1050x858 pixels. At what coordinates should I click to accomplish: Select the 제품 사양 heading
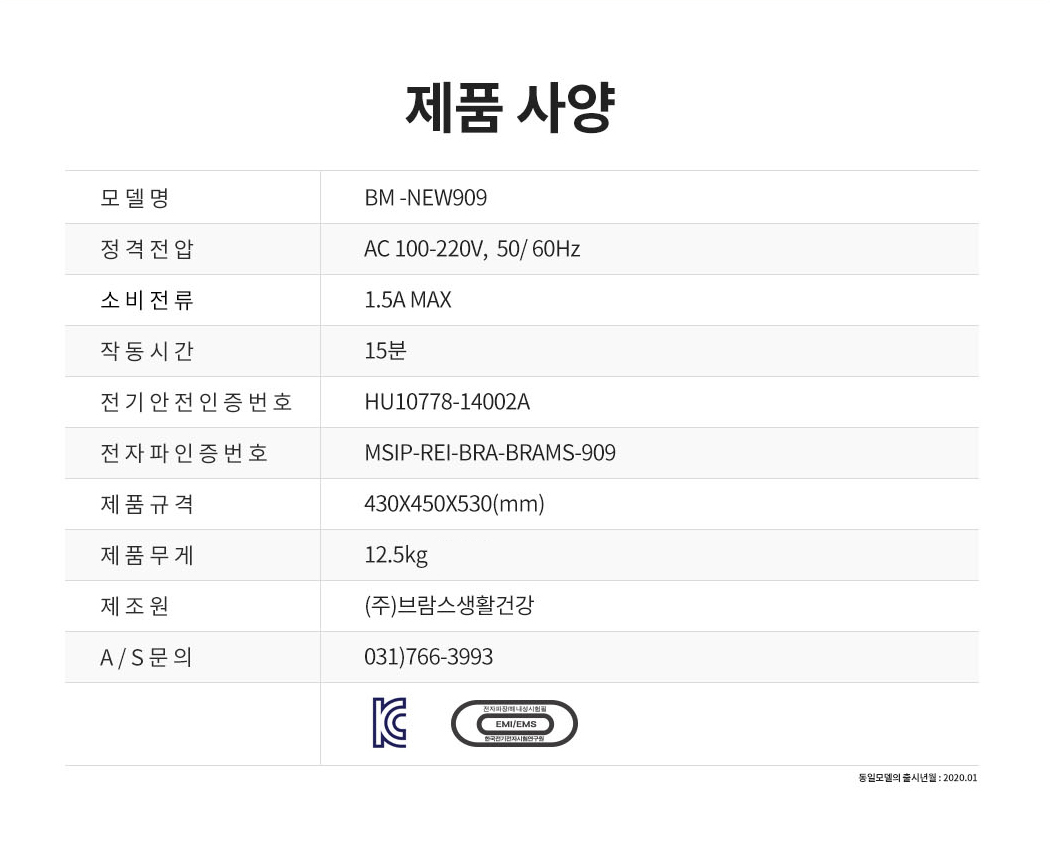click(510, 107)
